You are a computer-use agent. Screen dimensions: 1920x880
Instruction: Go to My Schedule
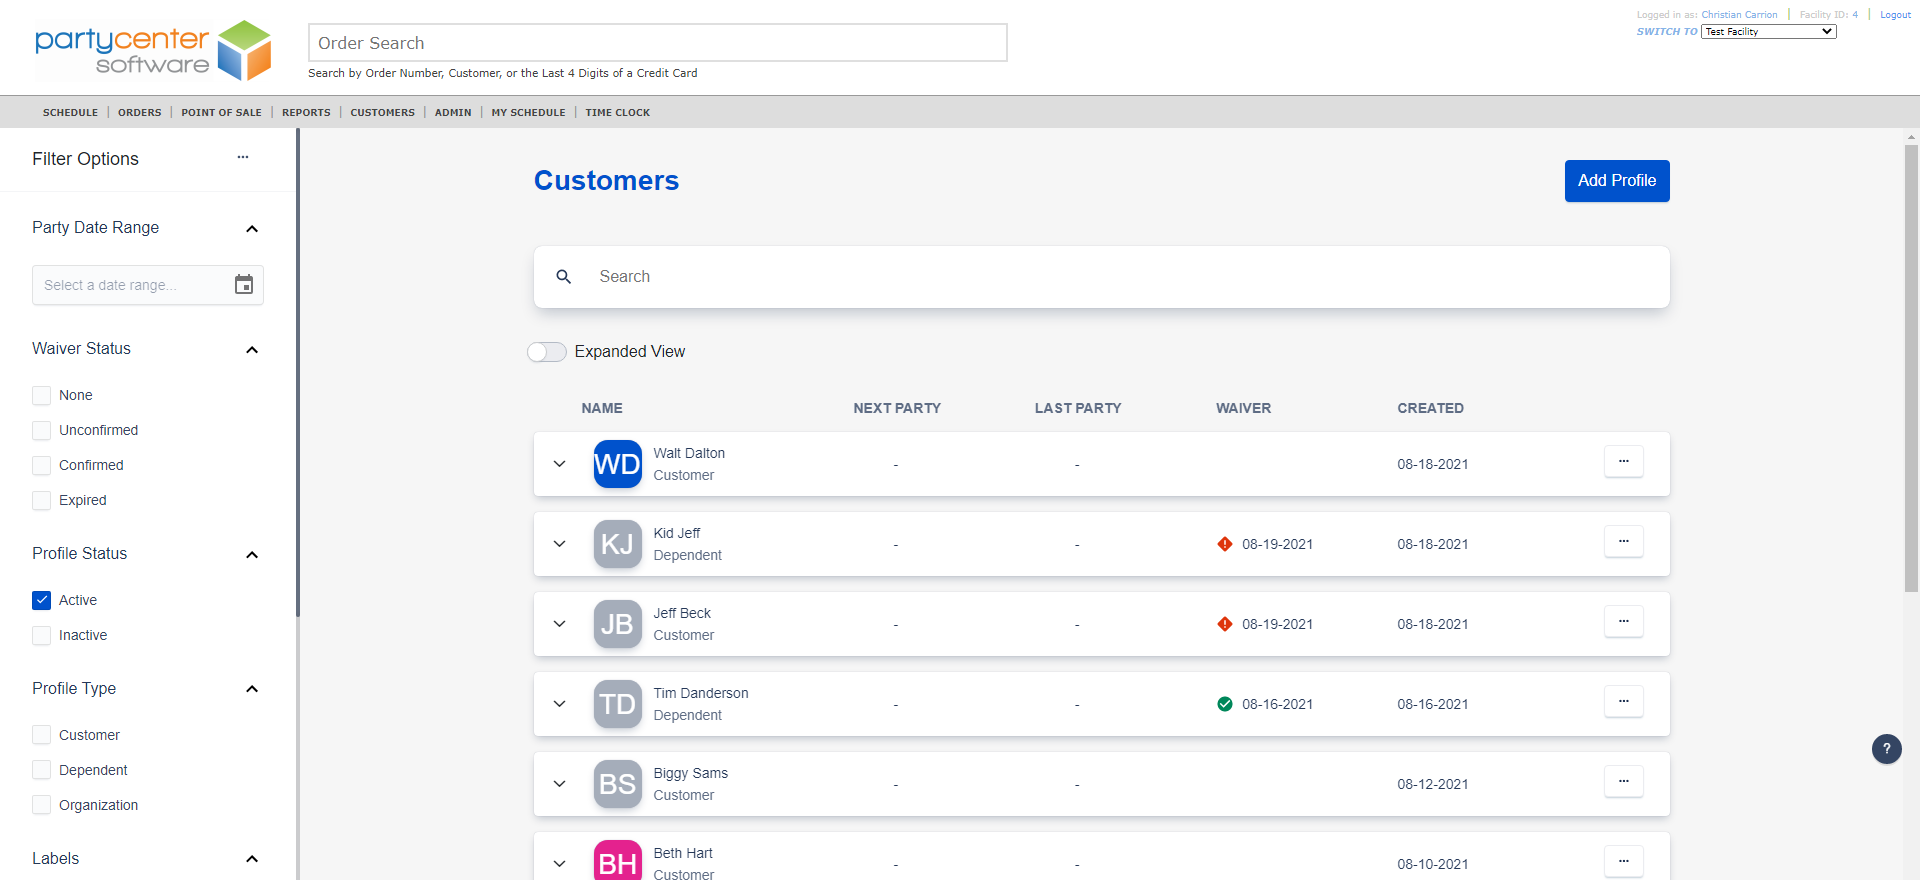pos(528,113)
